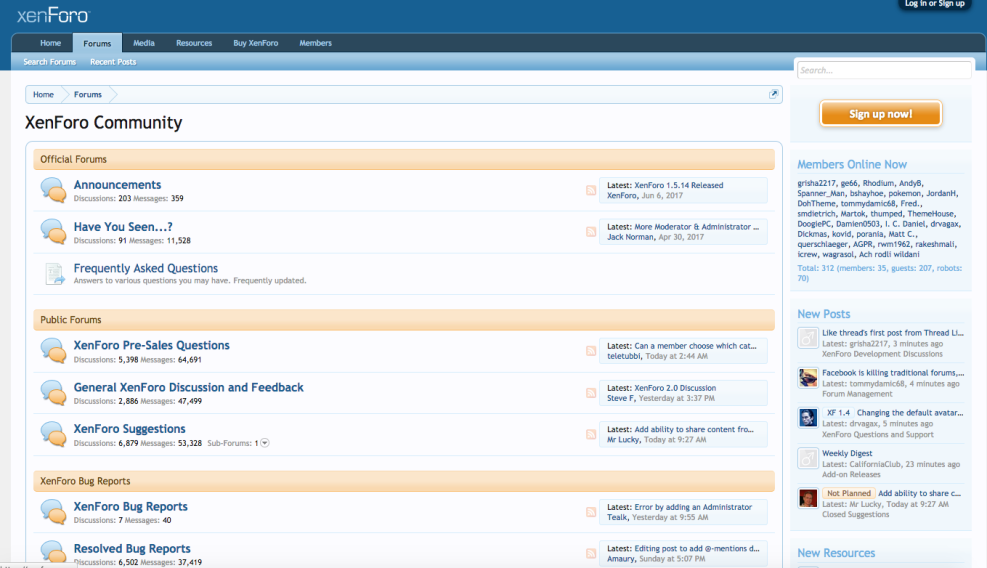The width and height of the screenshot is (987, 568).
Task: Switch to the Resources tab
Action: tap(194, 43)
